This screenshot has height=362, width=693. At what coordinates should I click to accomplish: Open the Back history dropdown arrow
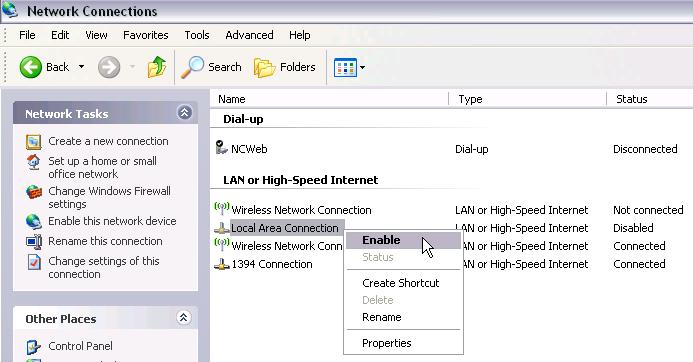(x=81, y=67)
